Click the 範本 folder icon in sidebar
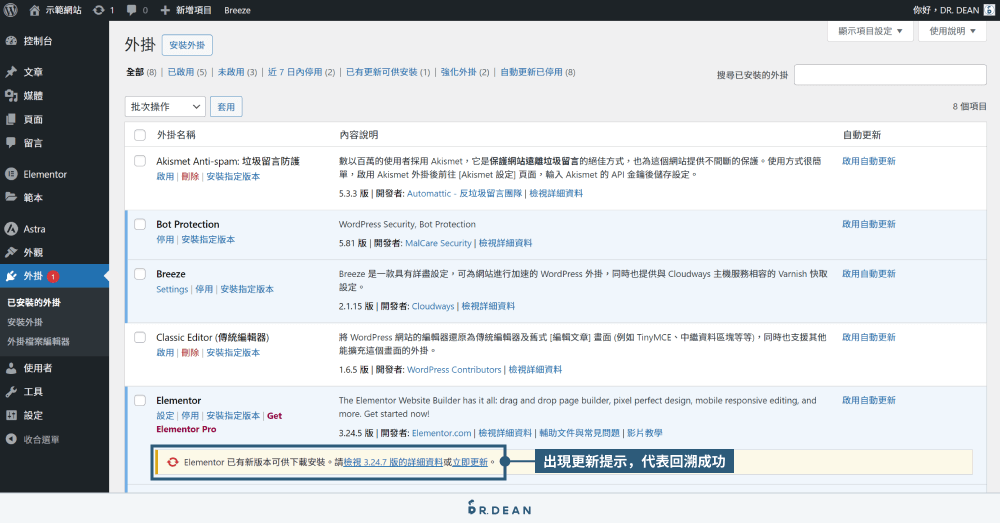Screen dimensions: 1000x523 click(11, 198)
